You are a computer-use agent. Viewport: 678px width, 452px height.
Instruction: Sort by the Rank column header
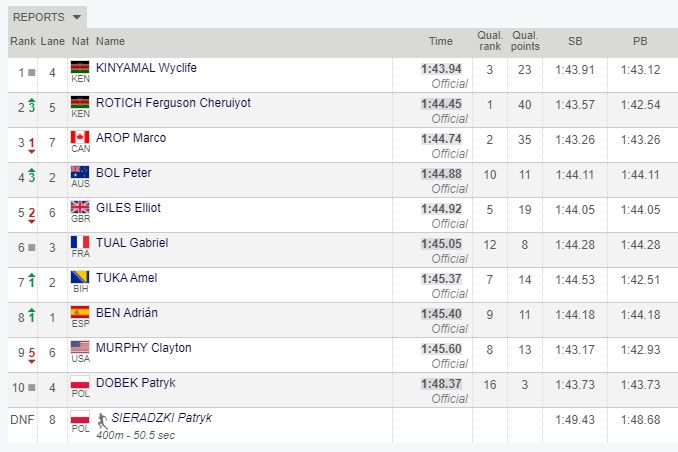point(23,42)
